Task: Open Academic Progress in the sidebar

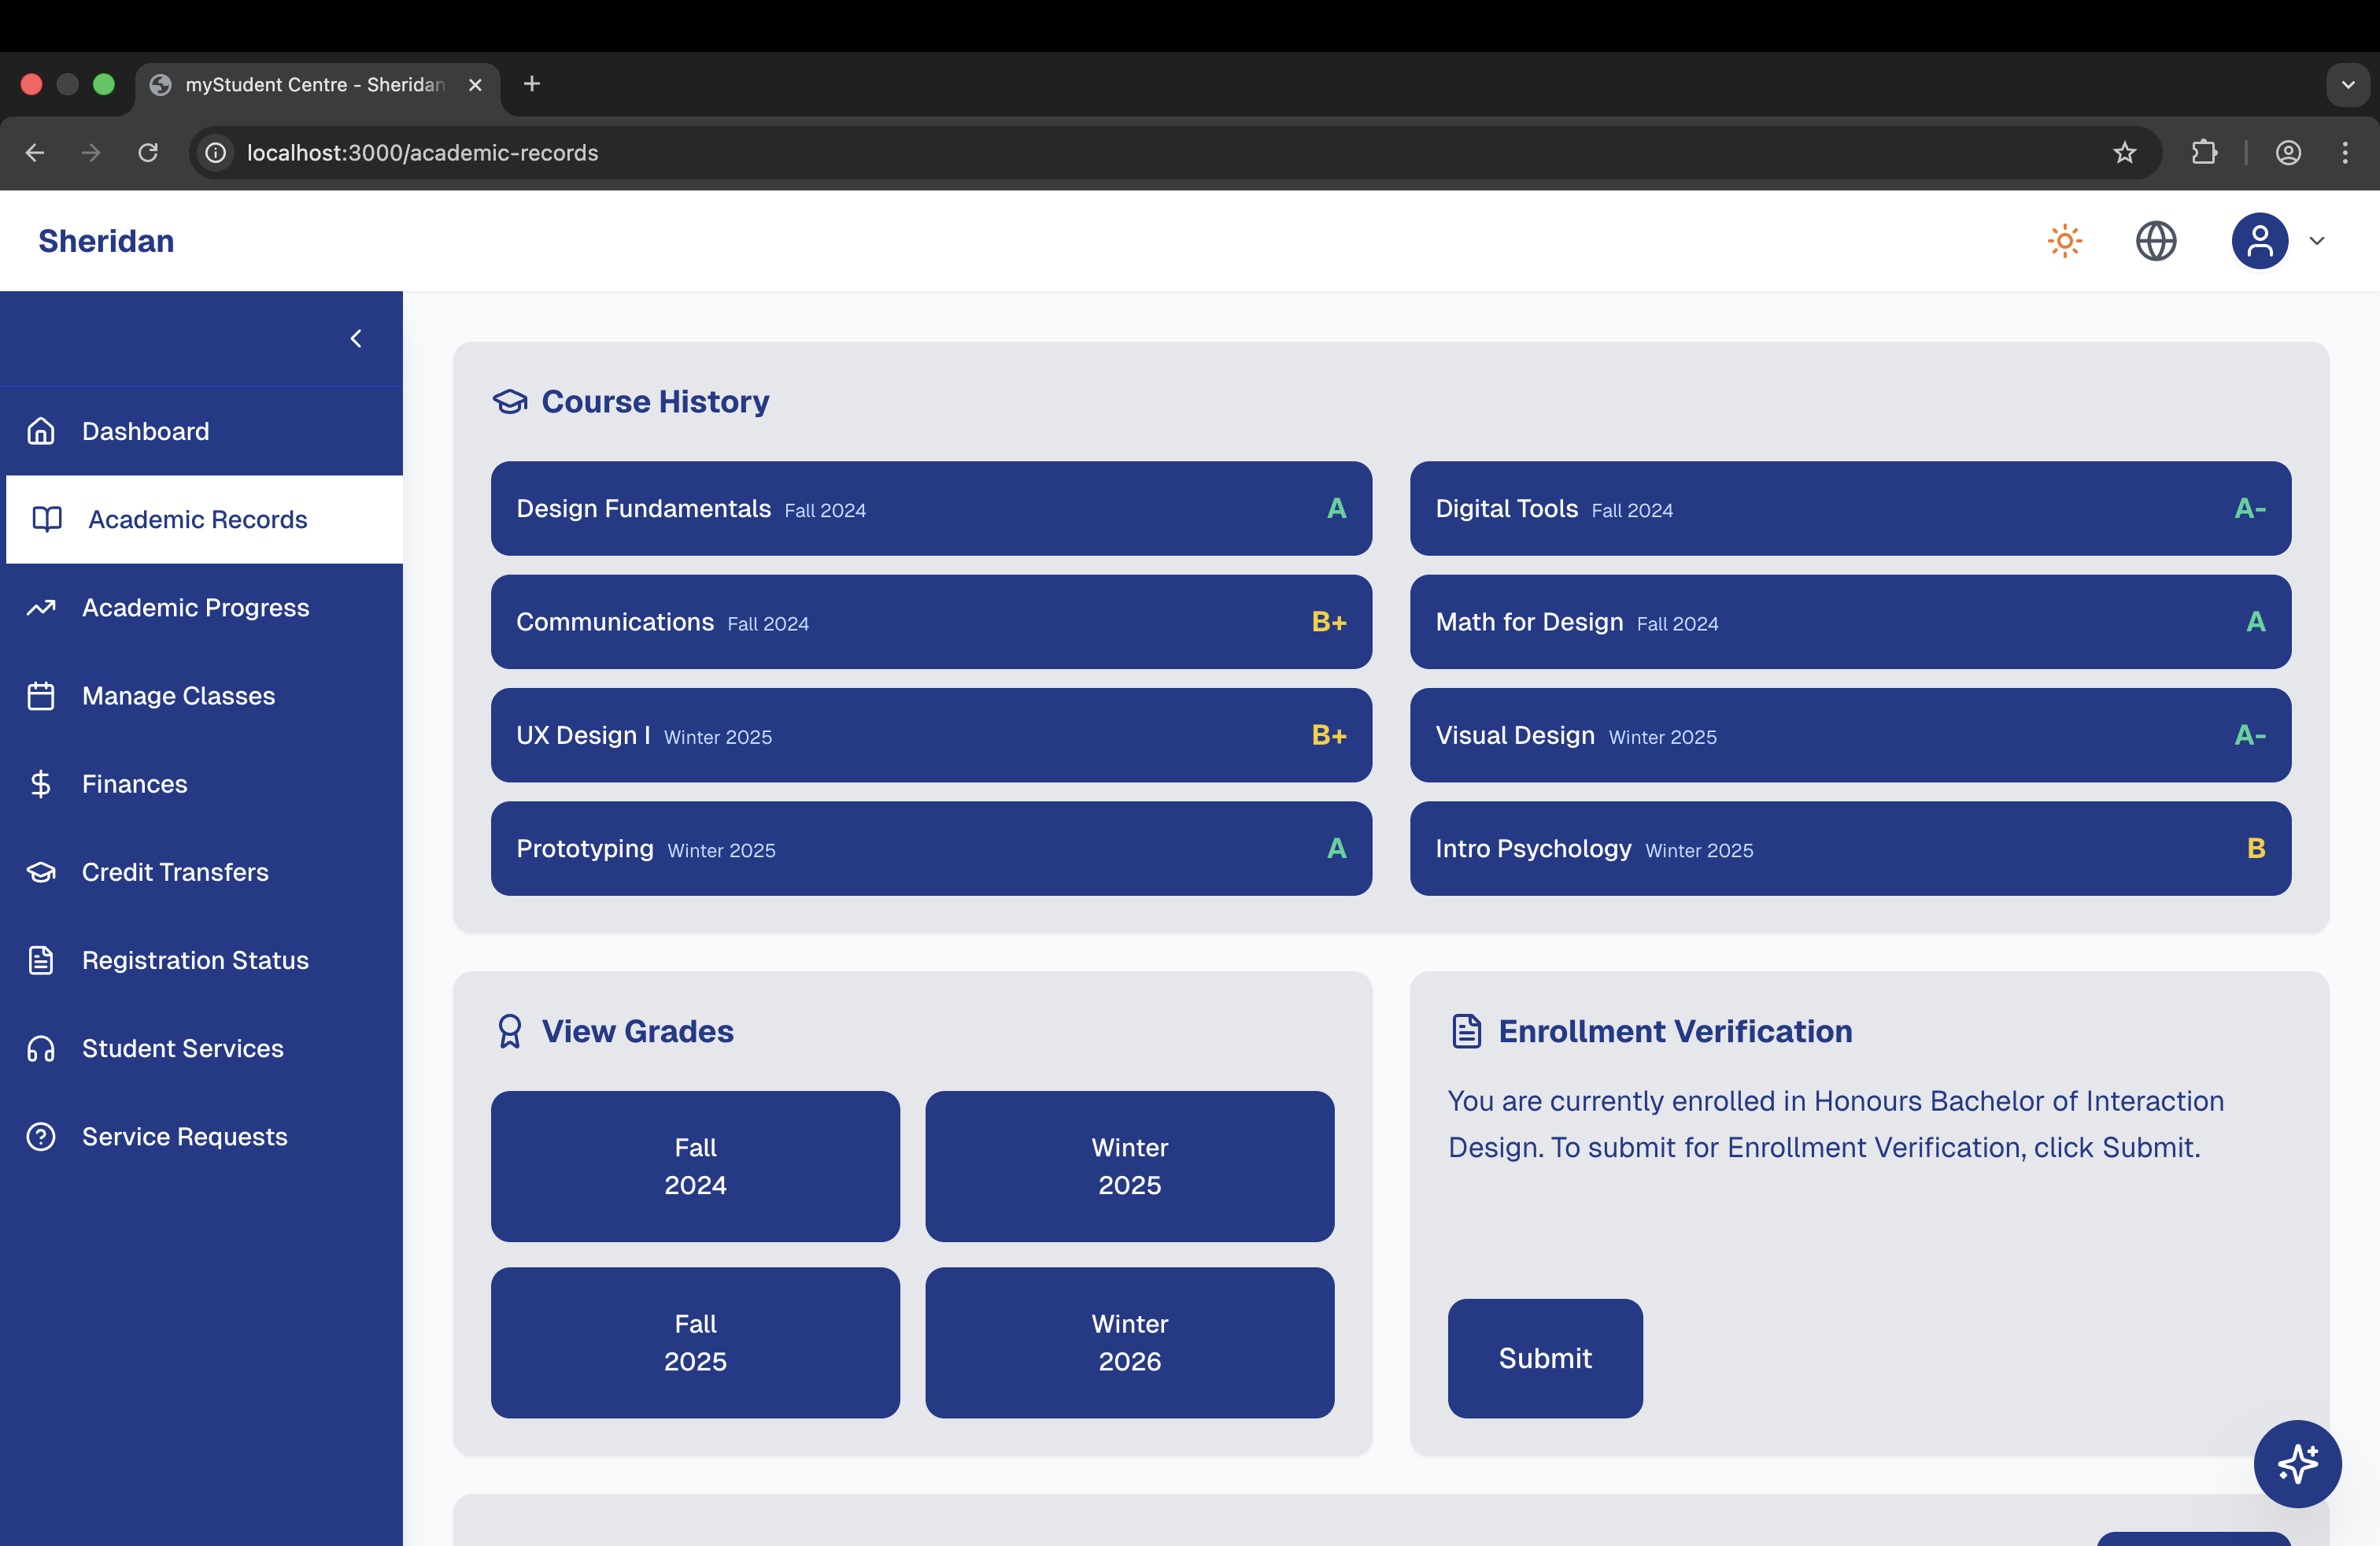Action: tap(195, 607)
